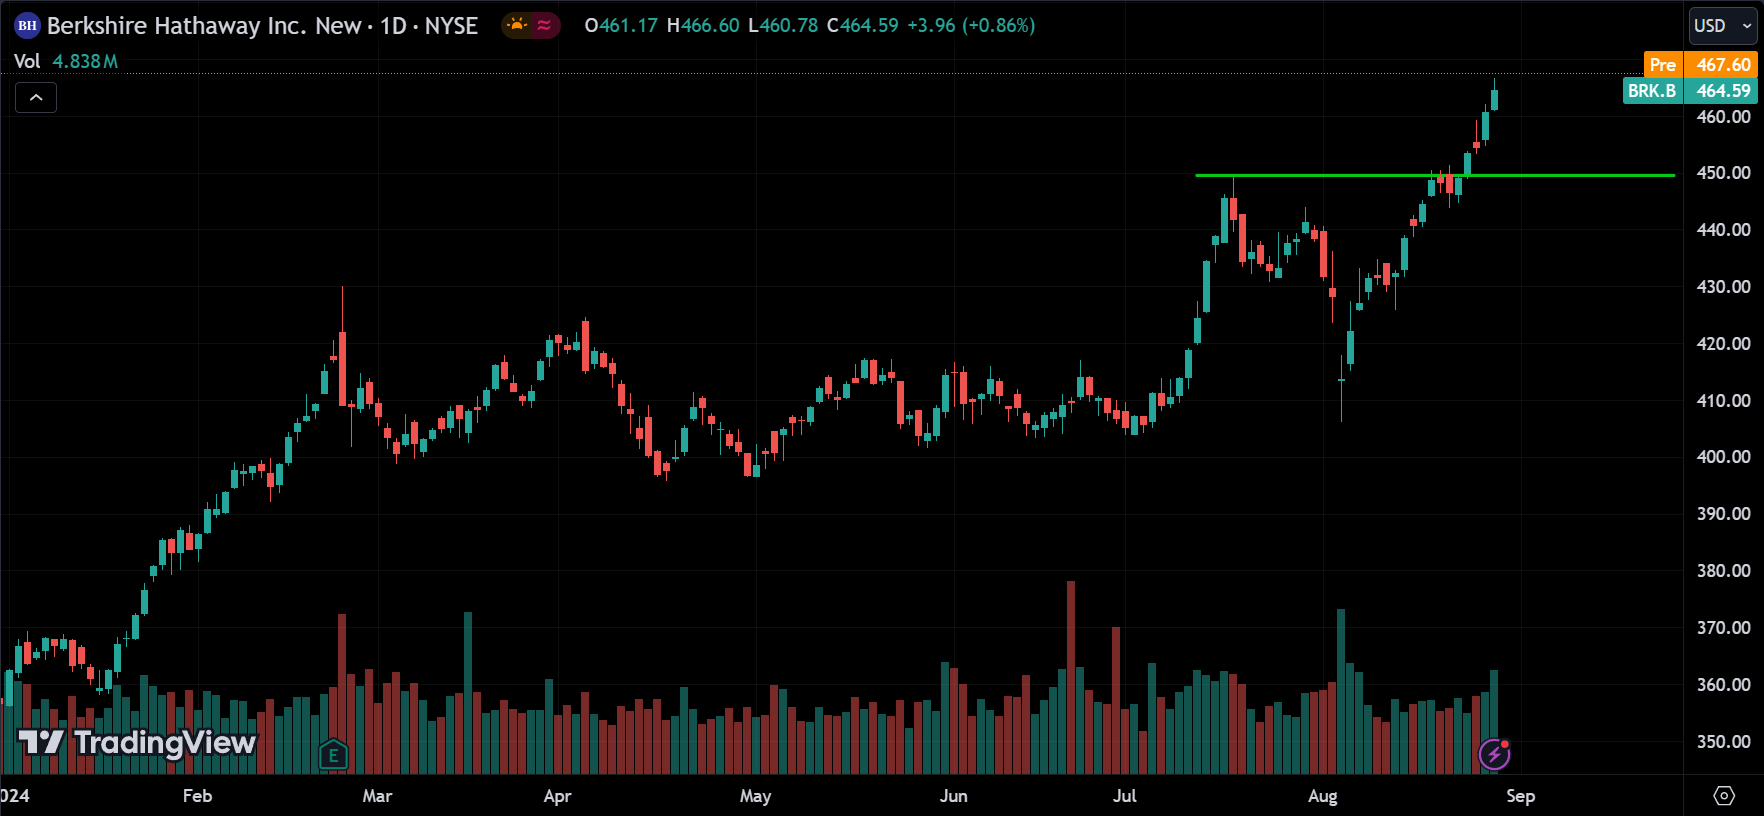Click the Jul label on time axis
The width and height of the screenshot is (1764, 816).
pos(1125,796)
